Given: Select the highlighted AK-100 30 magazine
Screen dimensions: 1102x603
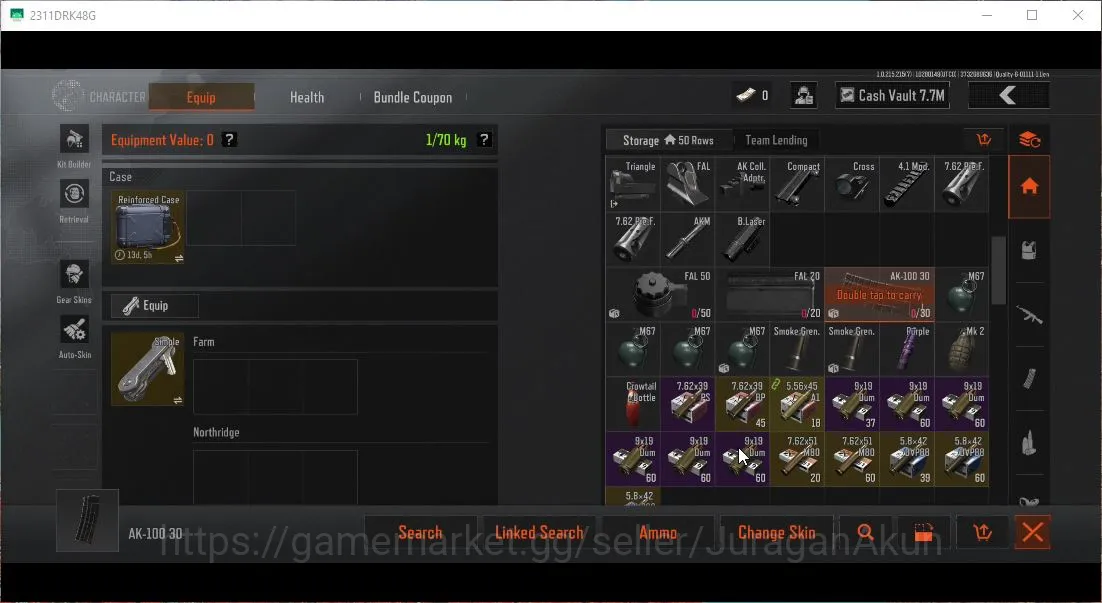Looking at the screenshot, I should pyautogui.click(x=879, y=294).
